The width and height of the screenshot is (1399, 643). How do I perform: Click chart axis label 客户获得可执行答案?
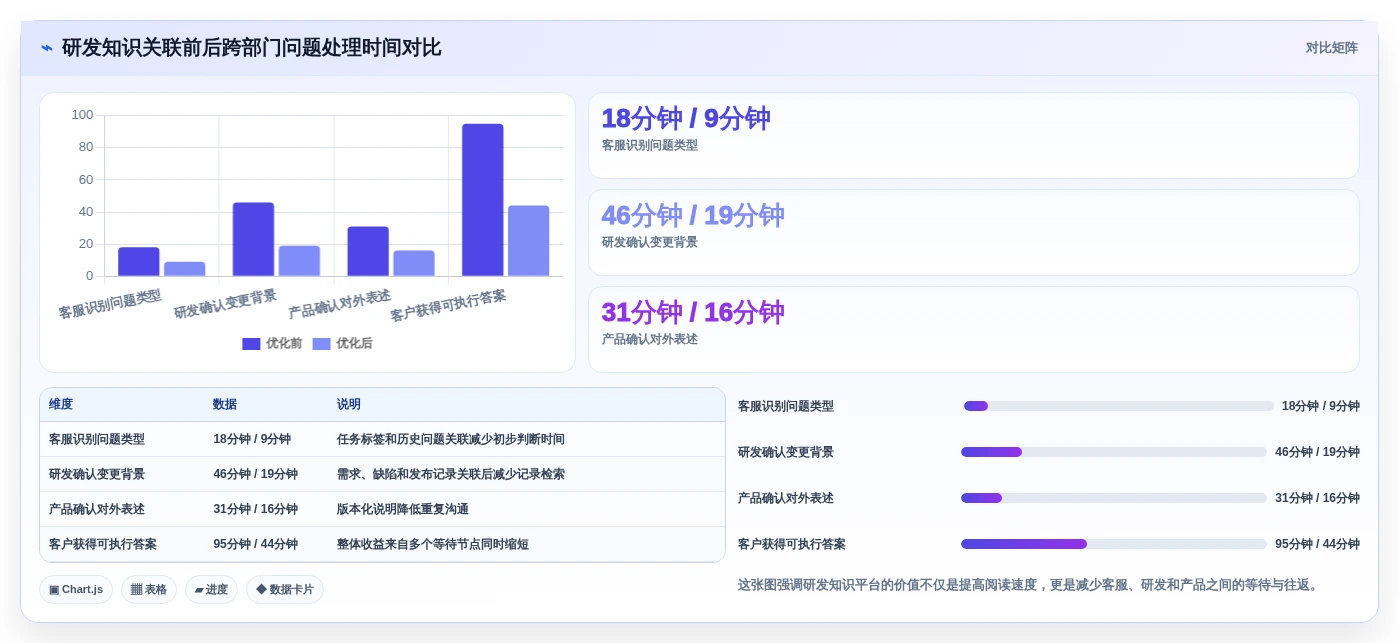coord(448,305)
